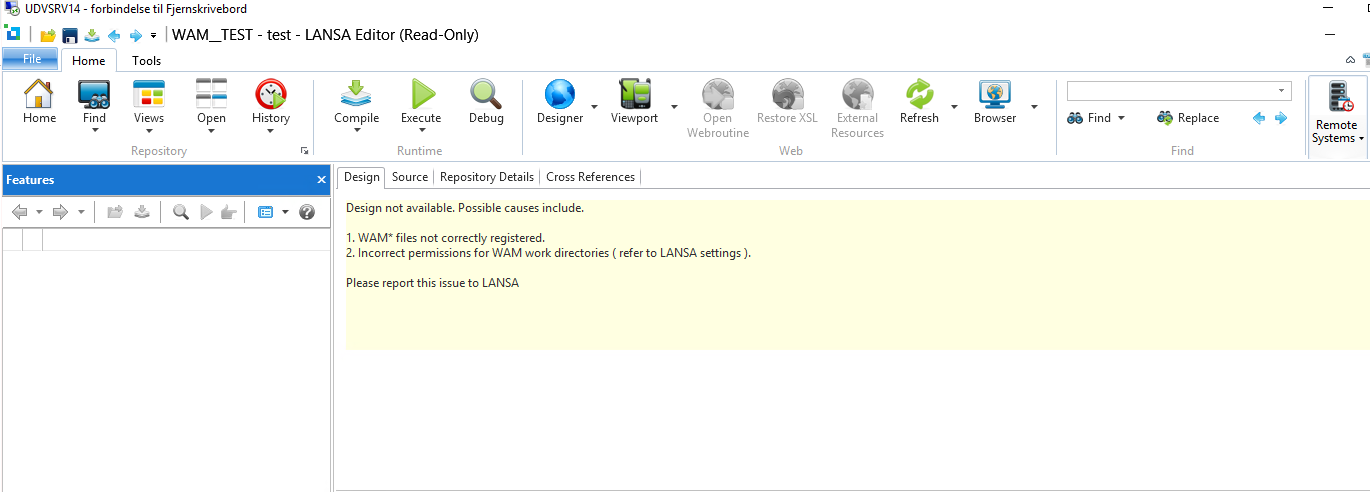Expand the History dropdown arrow

click(270, 131)
